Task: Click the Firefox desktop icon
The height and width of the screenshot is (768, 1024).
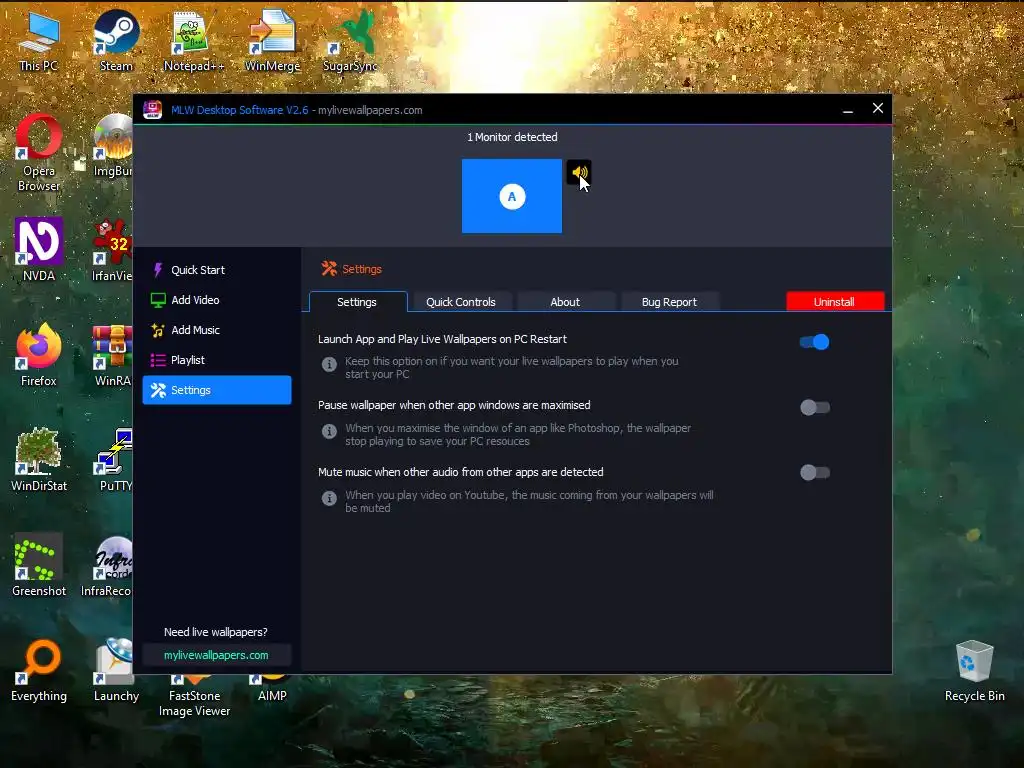Action: click(39, 355)
